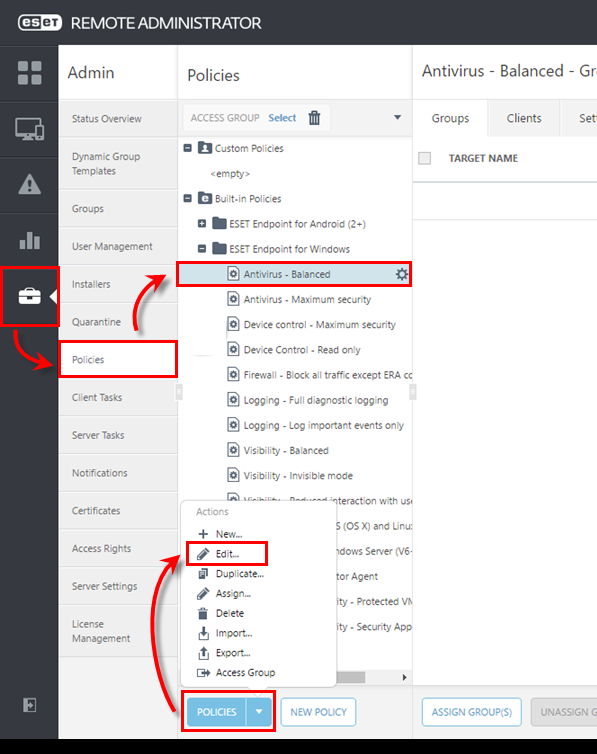Open Dynamic Group Templates in Admin menu
Image resolution: width=597 pixels, height=754 pixels.
point(118,163)
